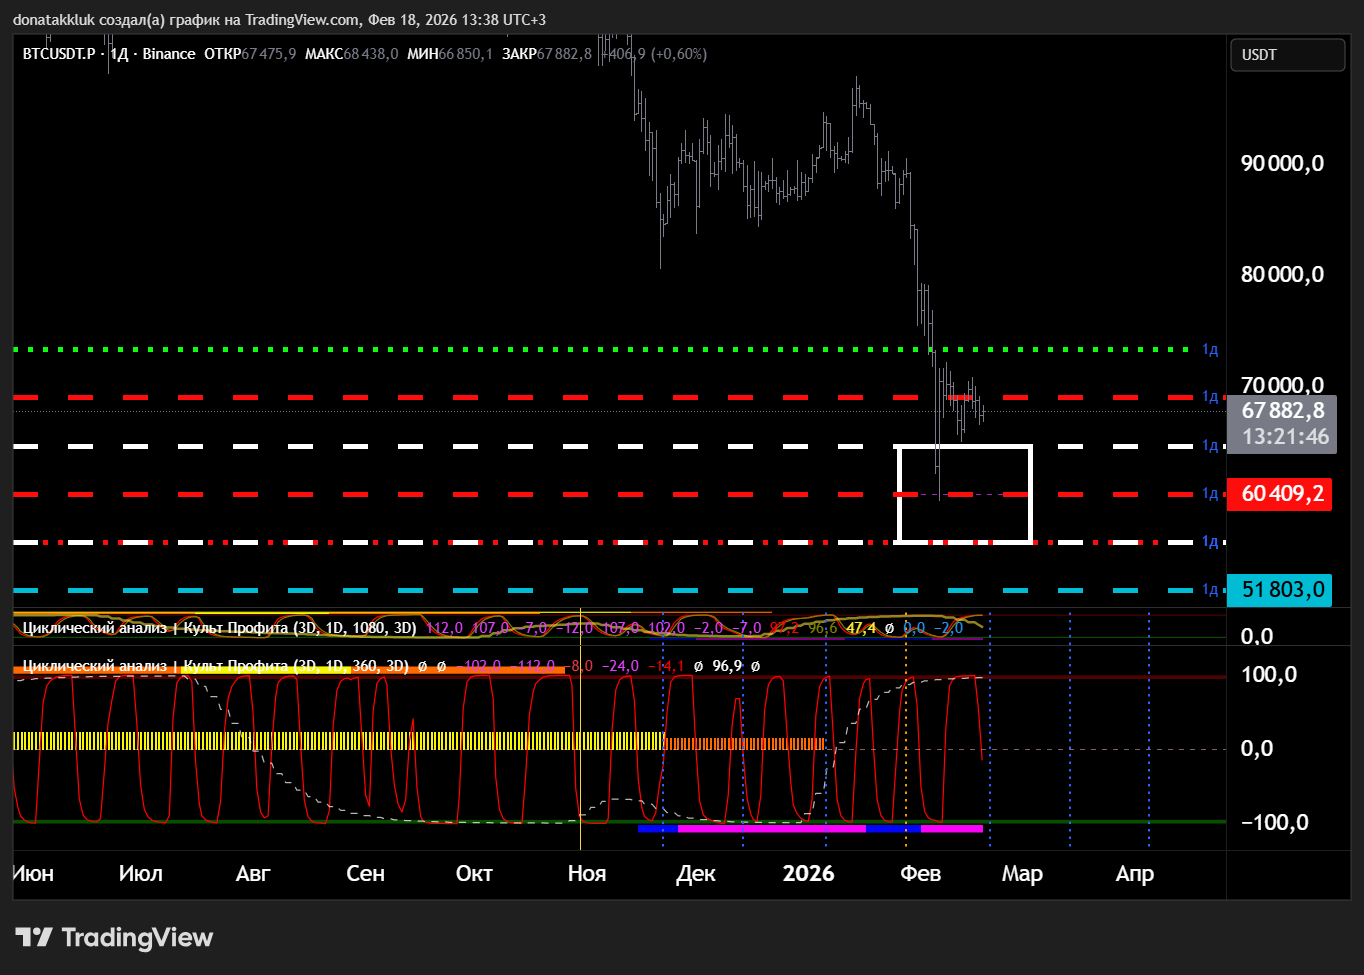The width and height of the screenshot is (1364, 975).
Task: Click the TradingView logo icon
Action: [x=34, y=937]
